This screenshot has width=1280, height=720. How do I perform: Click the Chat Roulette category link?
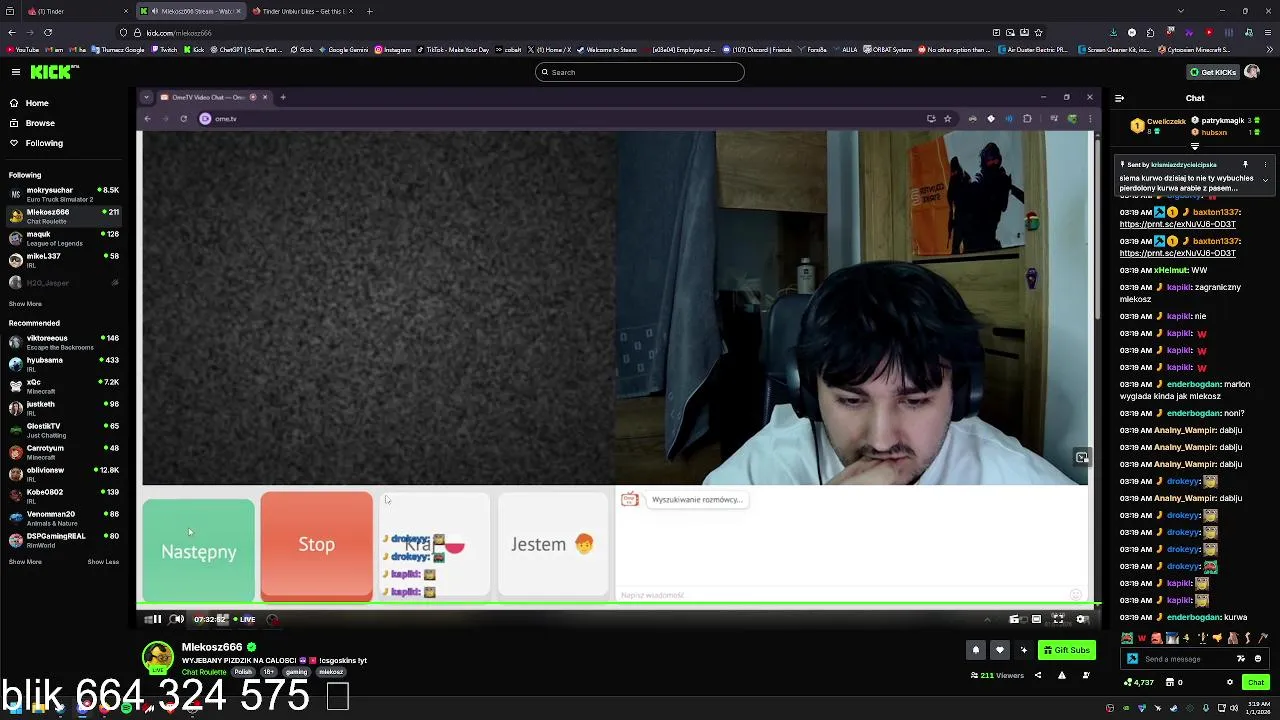pyautogui.click(x=204, y=672)
